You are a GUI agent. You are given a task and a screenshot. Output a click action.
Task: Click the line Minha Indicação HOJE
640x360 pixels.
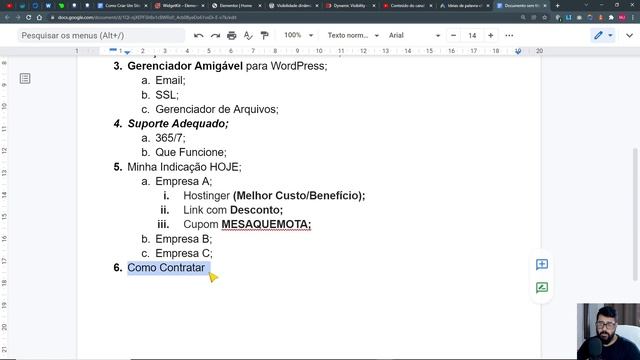click(x=184, y=167)
